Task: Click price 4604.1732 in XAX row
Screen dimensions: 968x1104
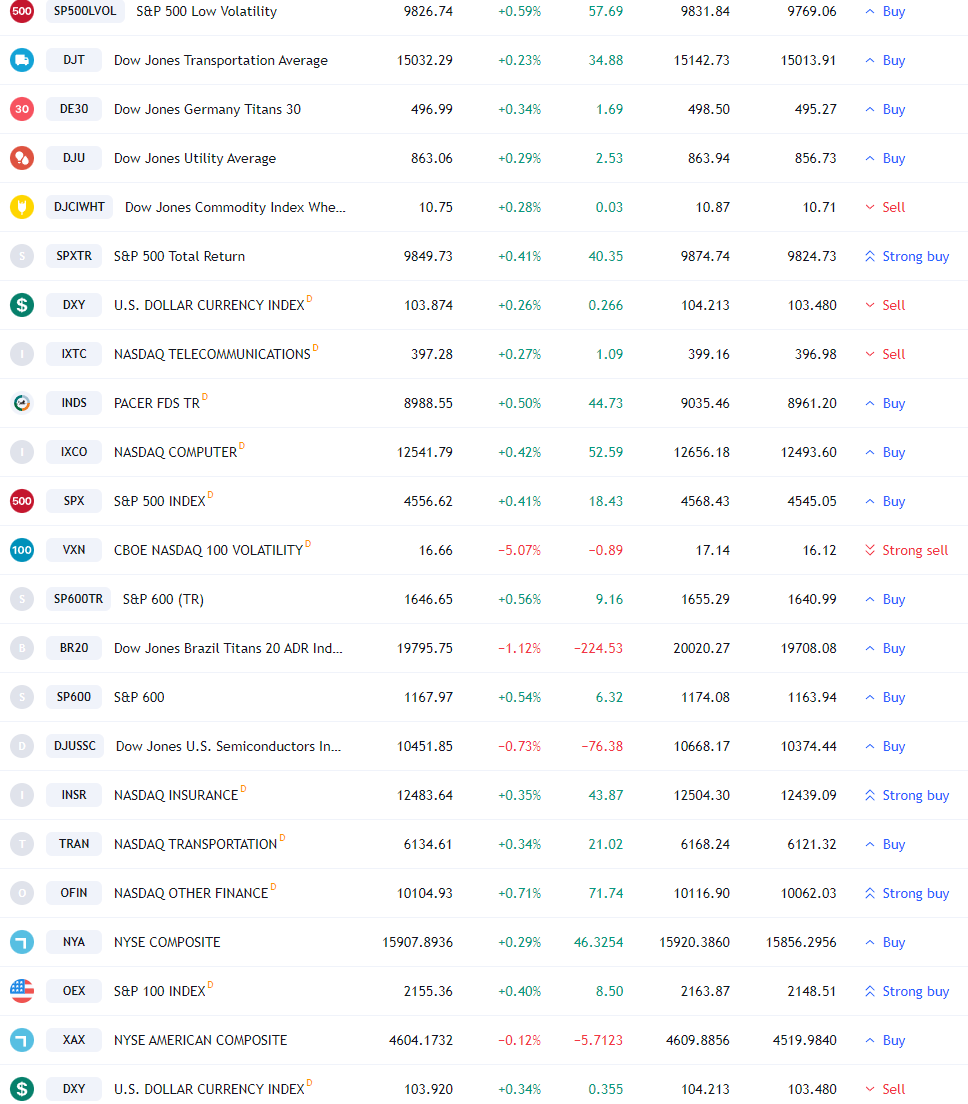Action: click(420, 1040)
